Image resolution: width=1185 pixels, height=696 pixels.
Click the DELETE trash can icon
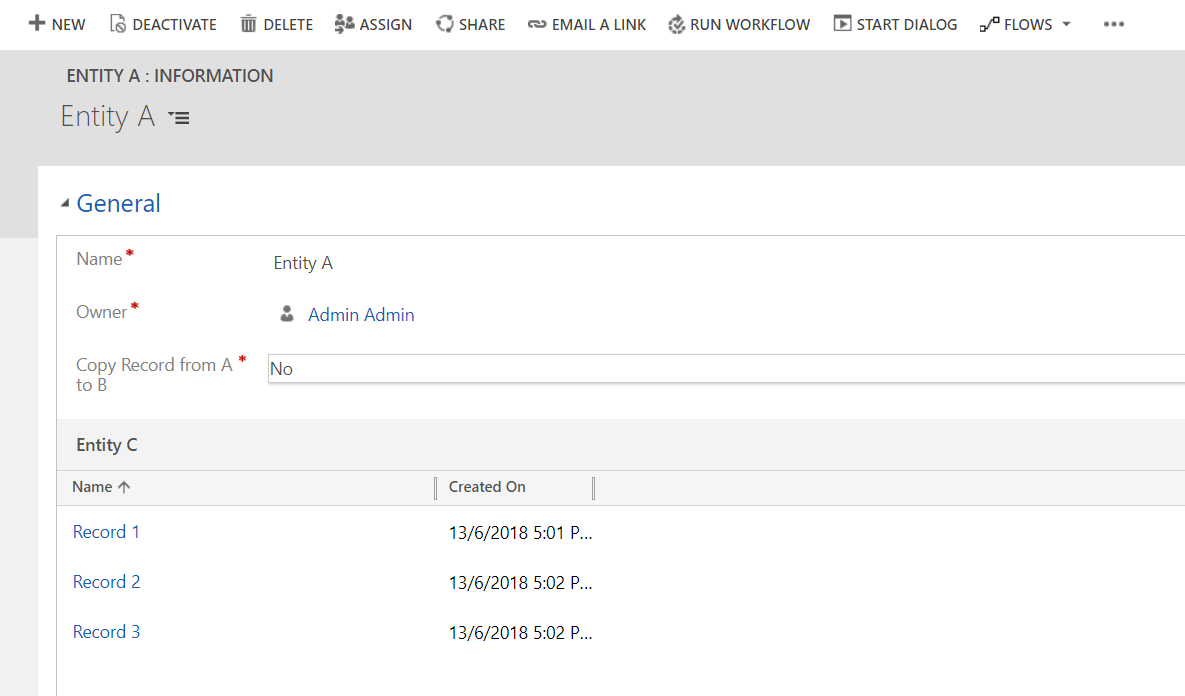tap(247, 23)
